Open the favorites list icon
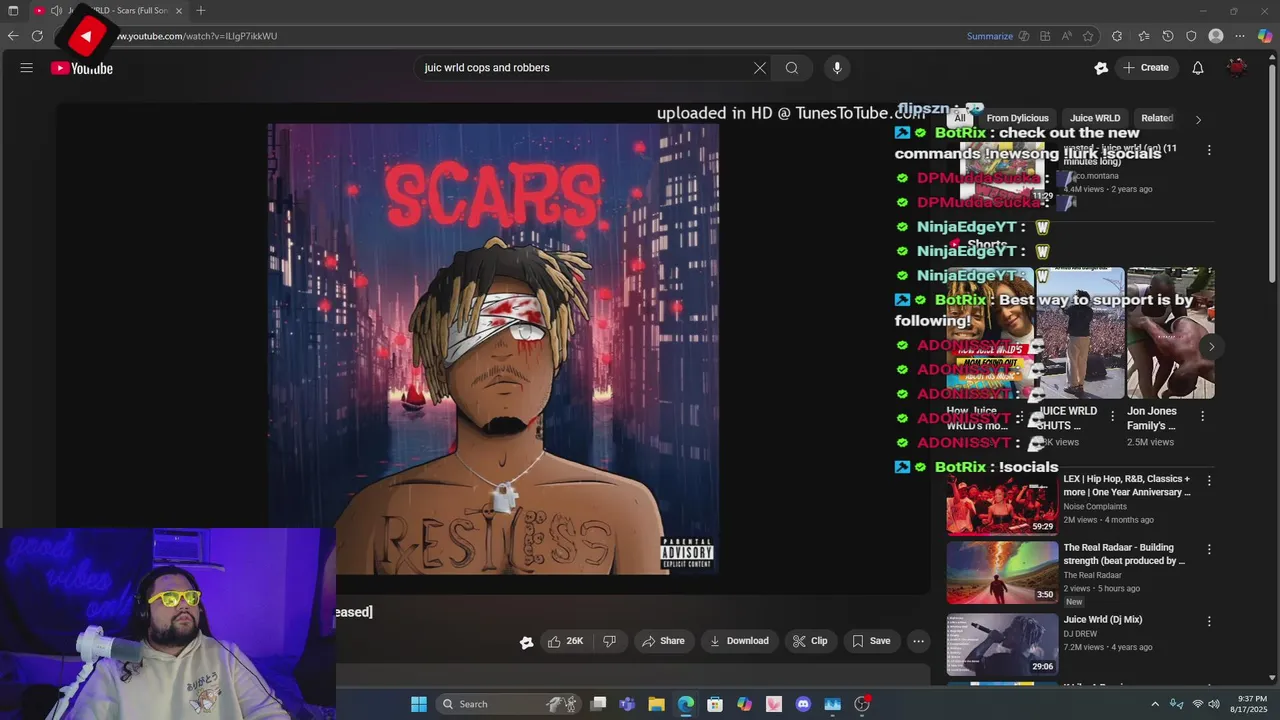Viewport: 1280px width, 720px height. click(x=1143, y=36)
